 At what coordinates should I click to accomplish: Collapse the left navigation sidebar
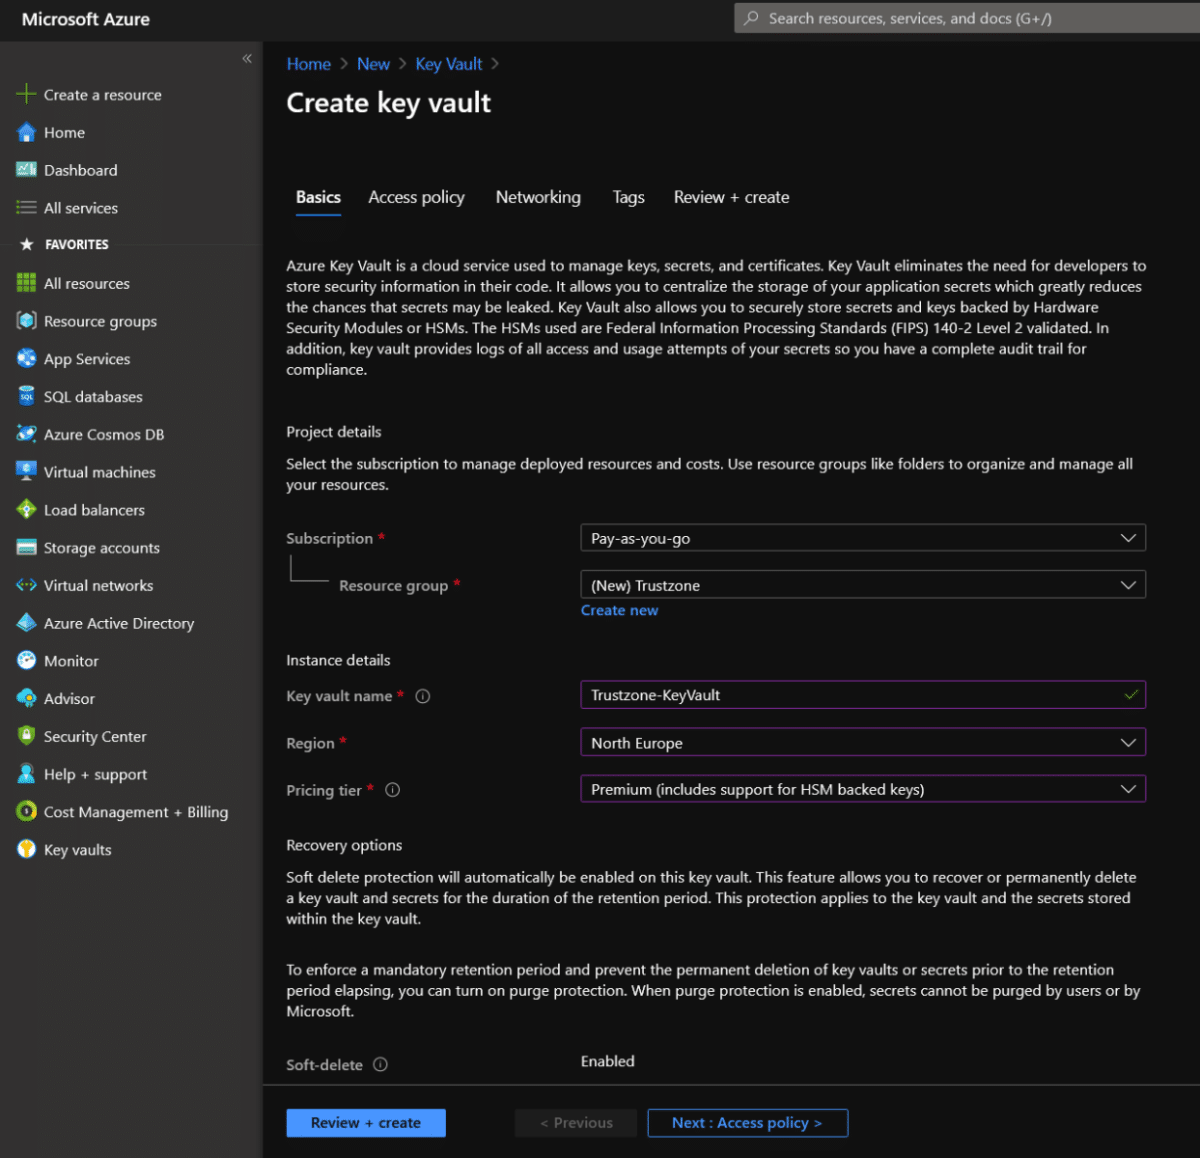247,59
